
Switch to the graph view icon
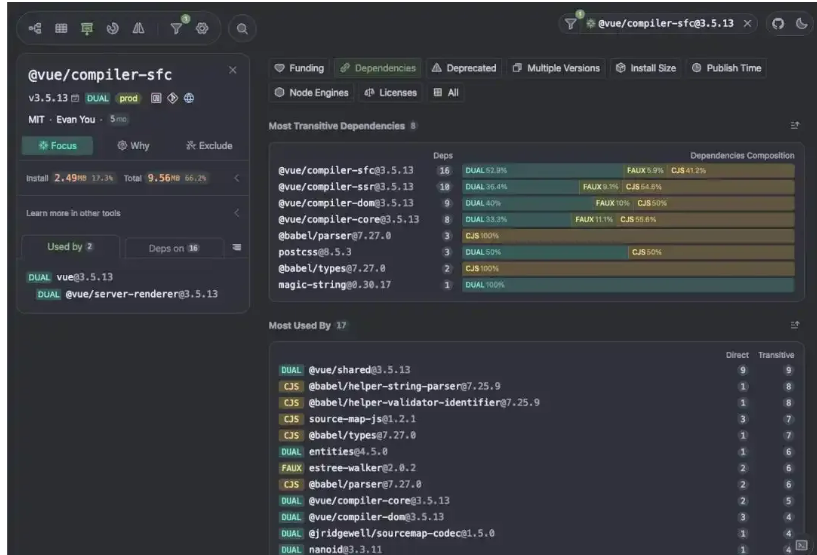click(35, 29)
